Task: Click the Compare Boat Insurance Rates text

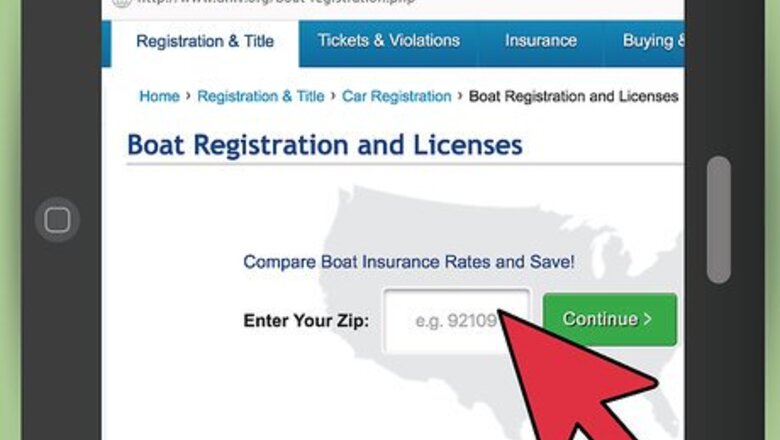Action: pyautogui.click(x=409, y=263)
